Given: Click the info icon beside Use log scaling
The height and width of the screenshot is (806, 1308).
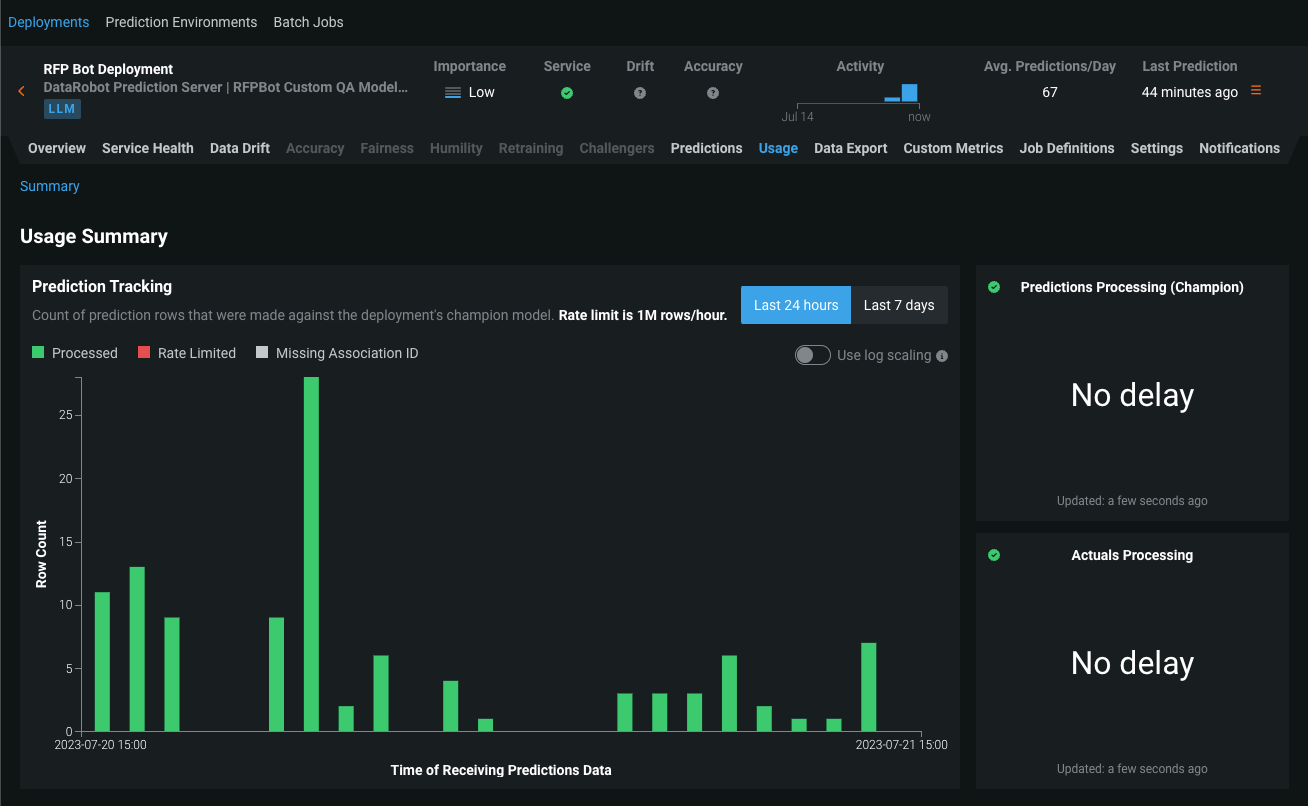Looking at the screenshot, I should 942,356.
